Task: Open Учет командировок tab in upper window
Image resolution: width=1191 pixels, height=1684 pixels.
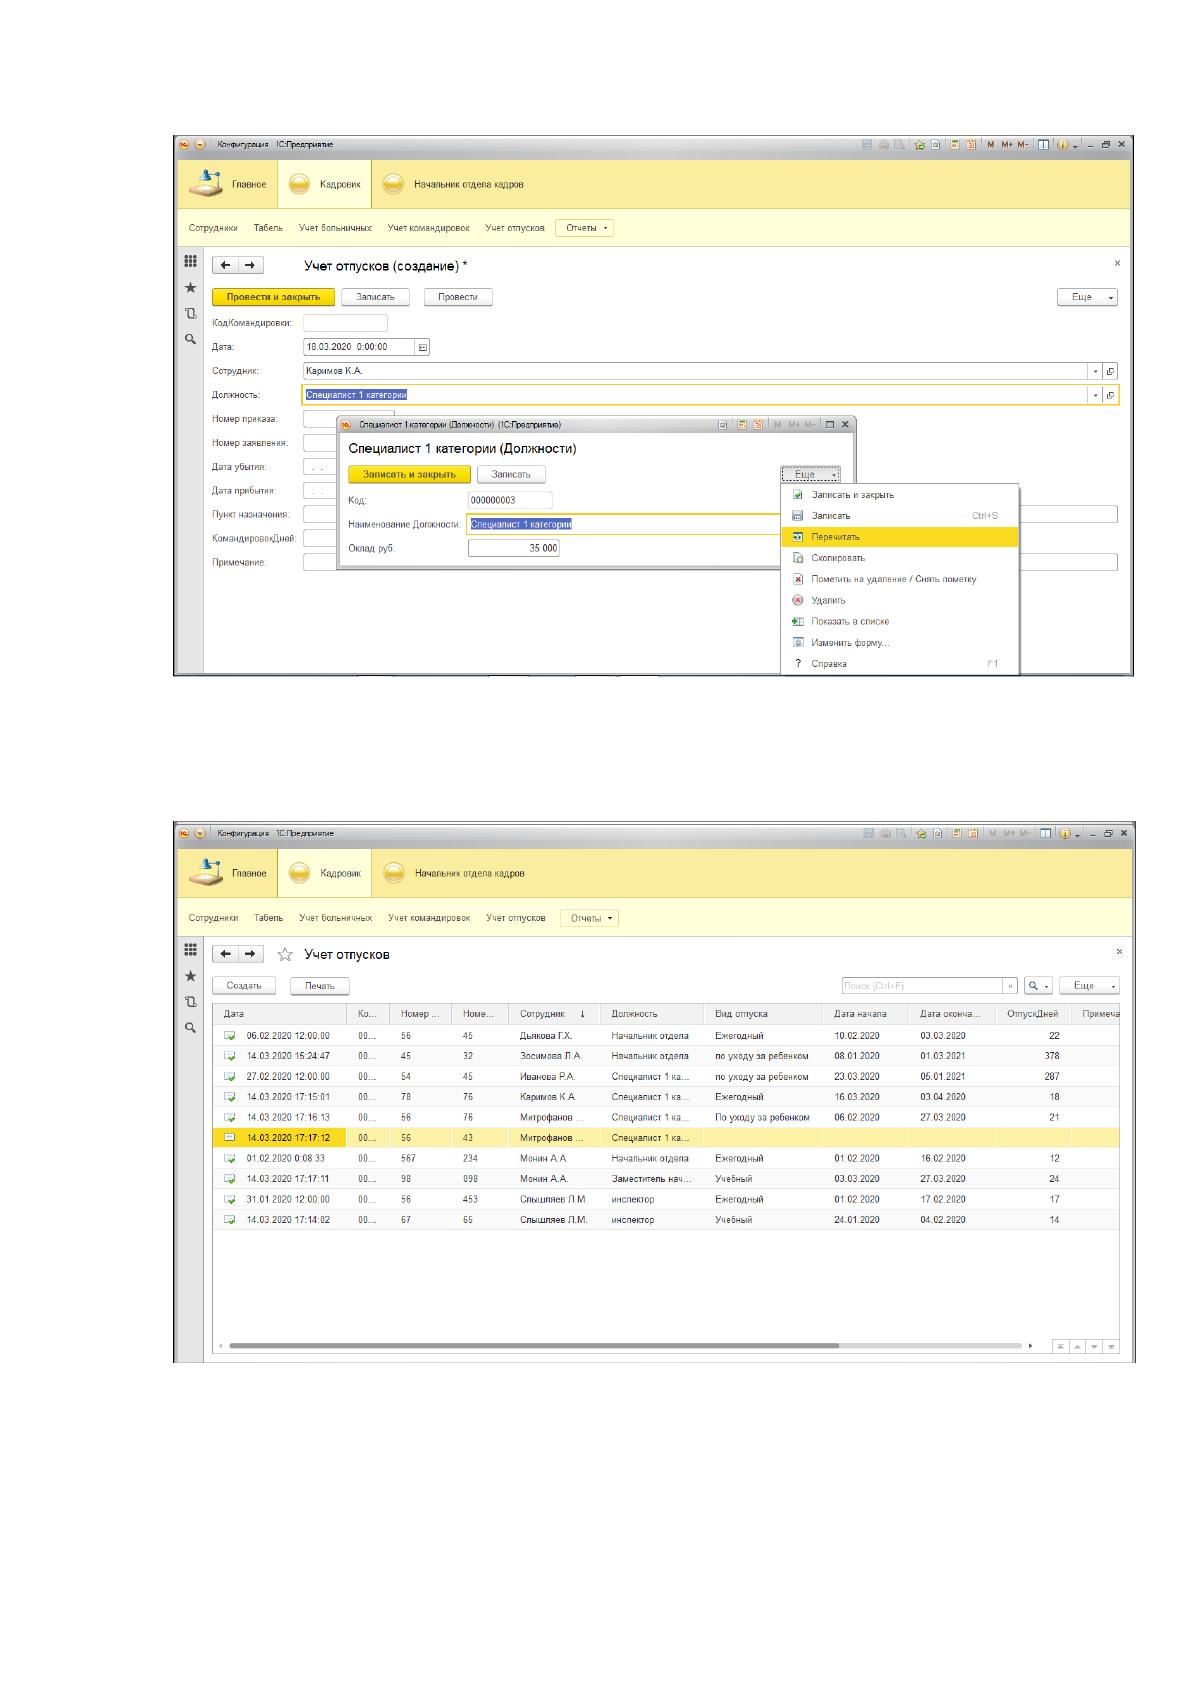Action: pos(428,228)
